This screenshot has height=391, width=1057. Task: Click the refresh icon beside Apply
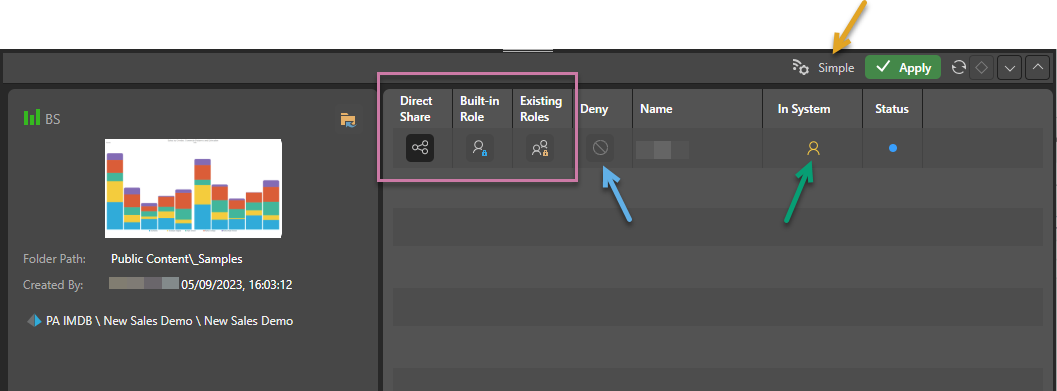(958, 67)
